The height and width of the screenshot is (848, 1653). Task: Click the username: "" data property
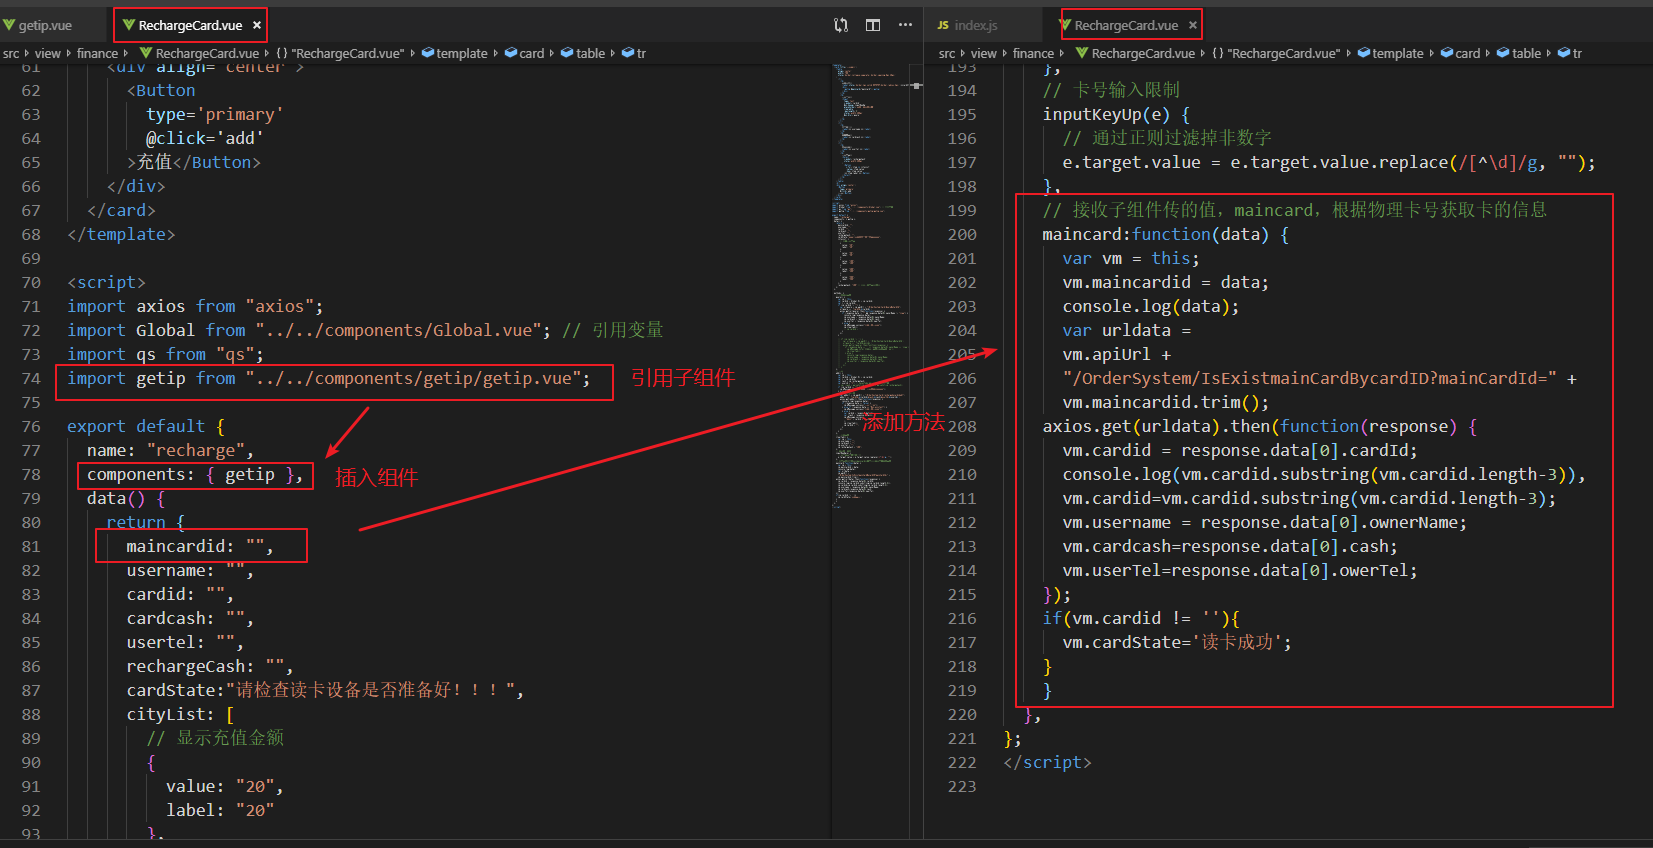click(190, 570)
